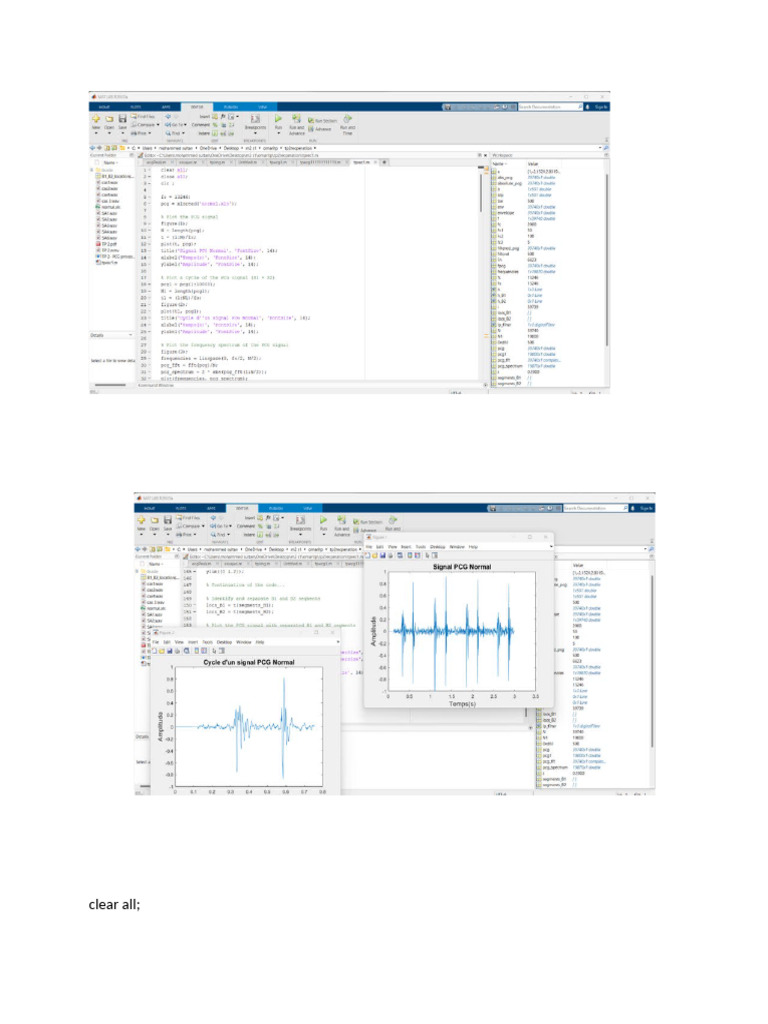Click 'clear all;' text below the screenshots

[x=114, y=904]
